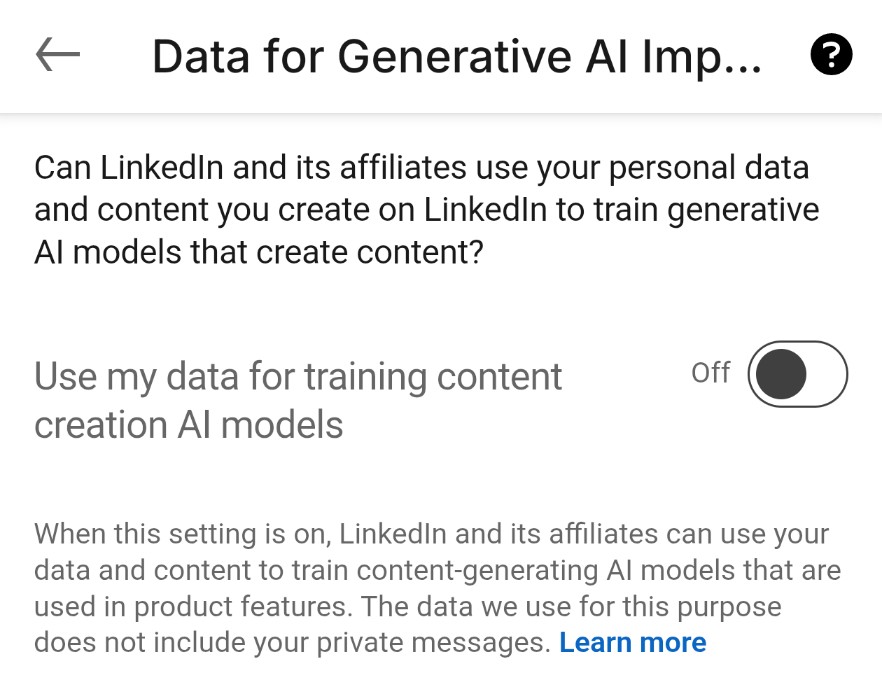Click the circular help badge in the header

click(831, 55)
